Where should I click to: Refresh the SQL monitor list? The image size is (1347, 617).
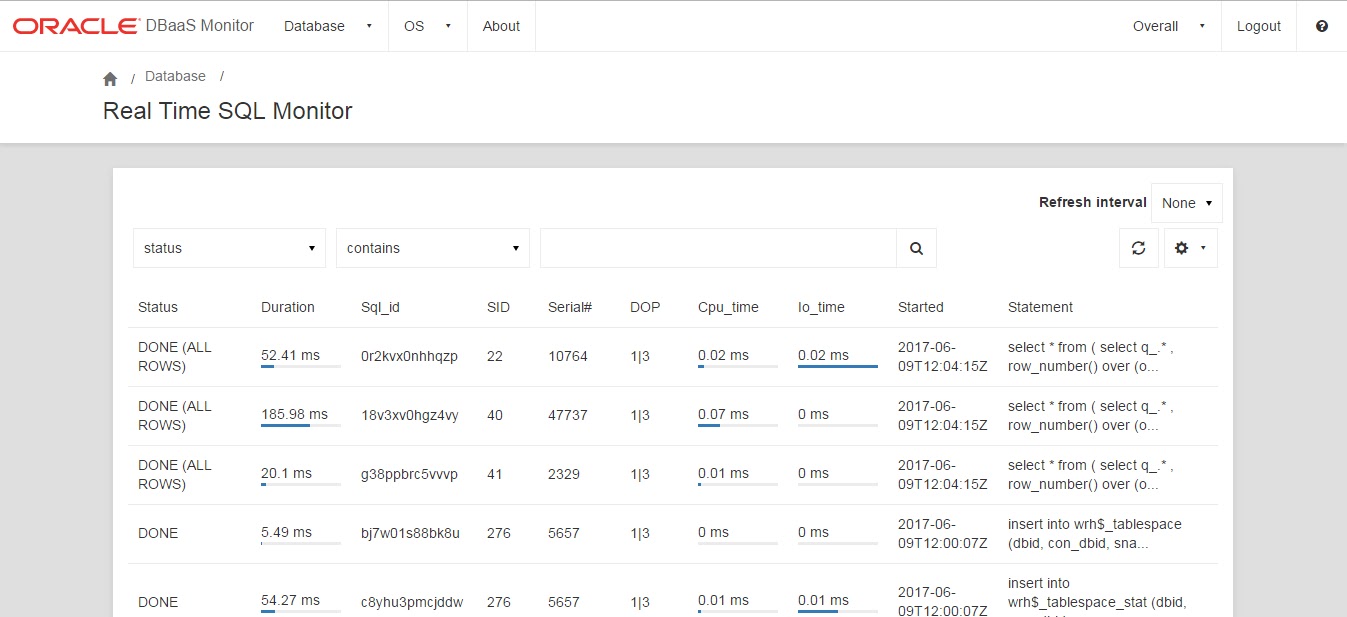(1139, 247)
